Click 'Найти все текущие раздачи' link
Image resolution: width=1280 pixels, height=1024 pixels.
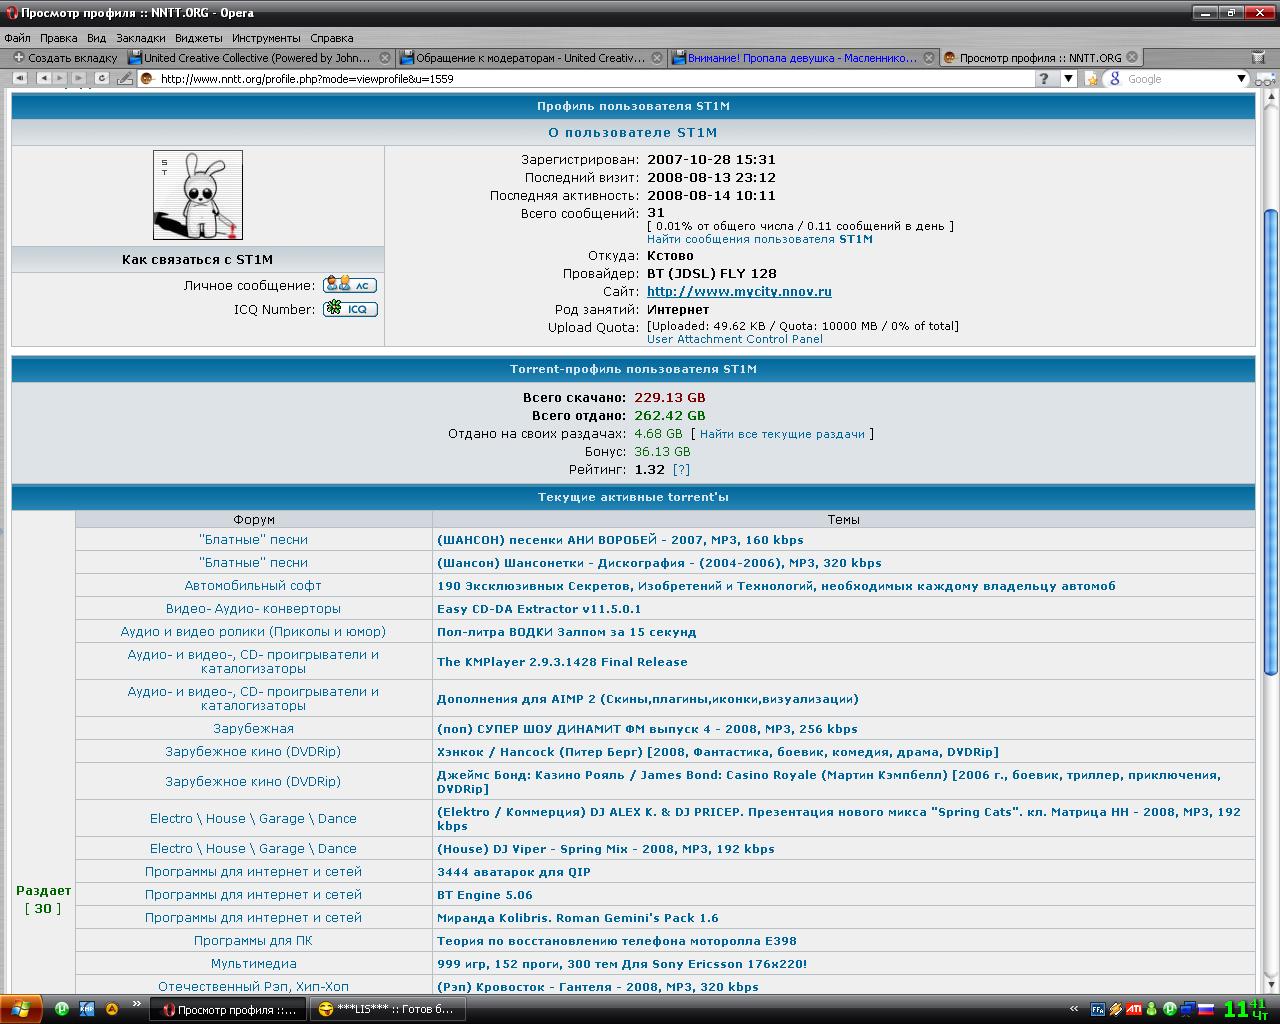pyautogui.click(x=782, y=434)
